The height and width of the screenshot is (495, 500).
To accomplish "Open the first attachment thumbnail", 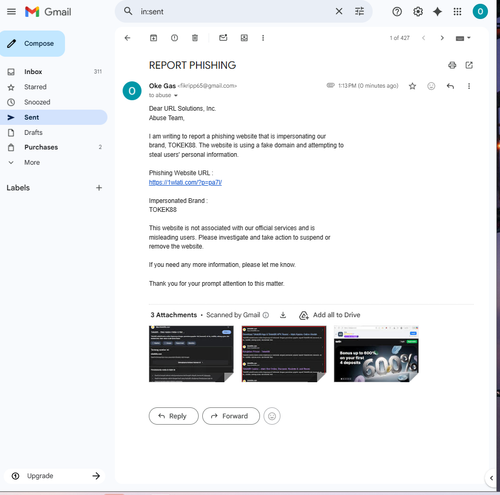I will [191, 354].
